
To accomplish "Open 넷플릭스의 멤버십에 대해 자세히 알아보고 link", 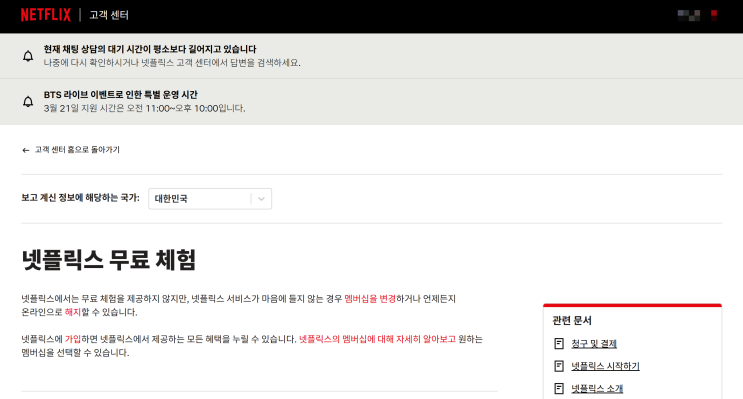I will 377,339.
